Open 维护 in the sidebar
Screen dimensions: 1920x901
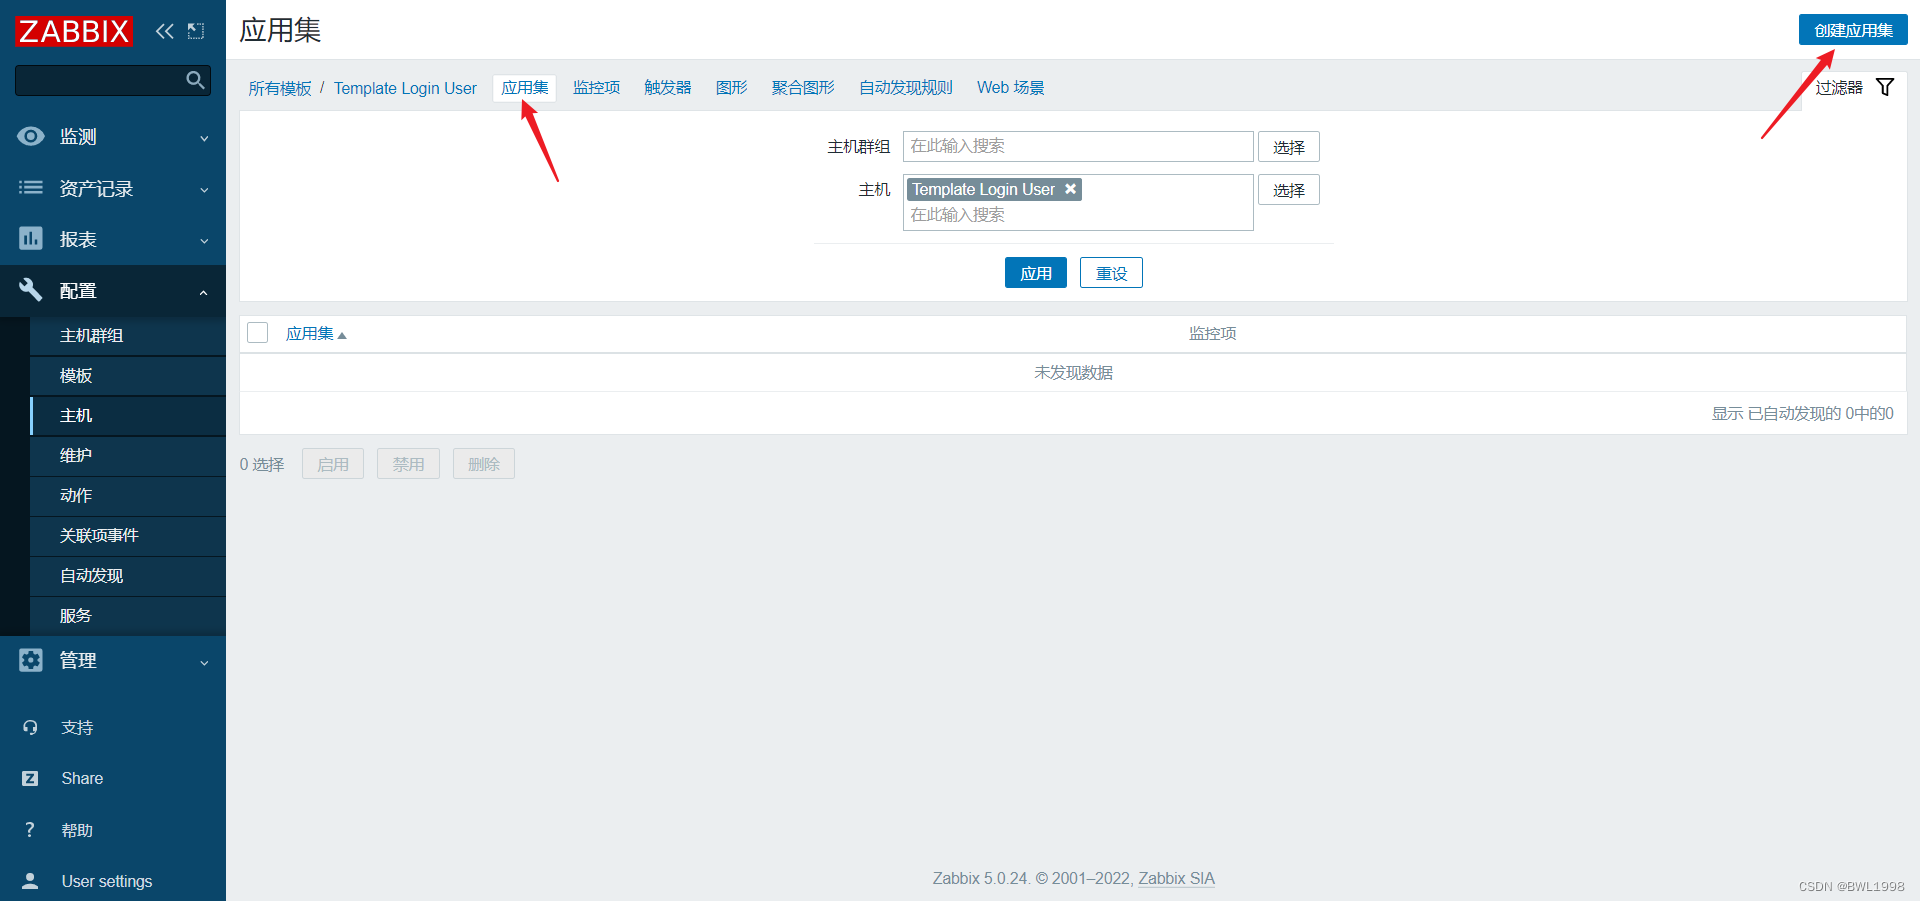(x=128, y=456)
